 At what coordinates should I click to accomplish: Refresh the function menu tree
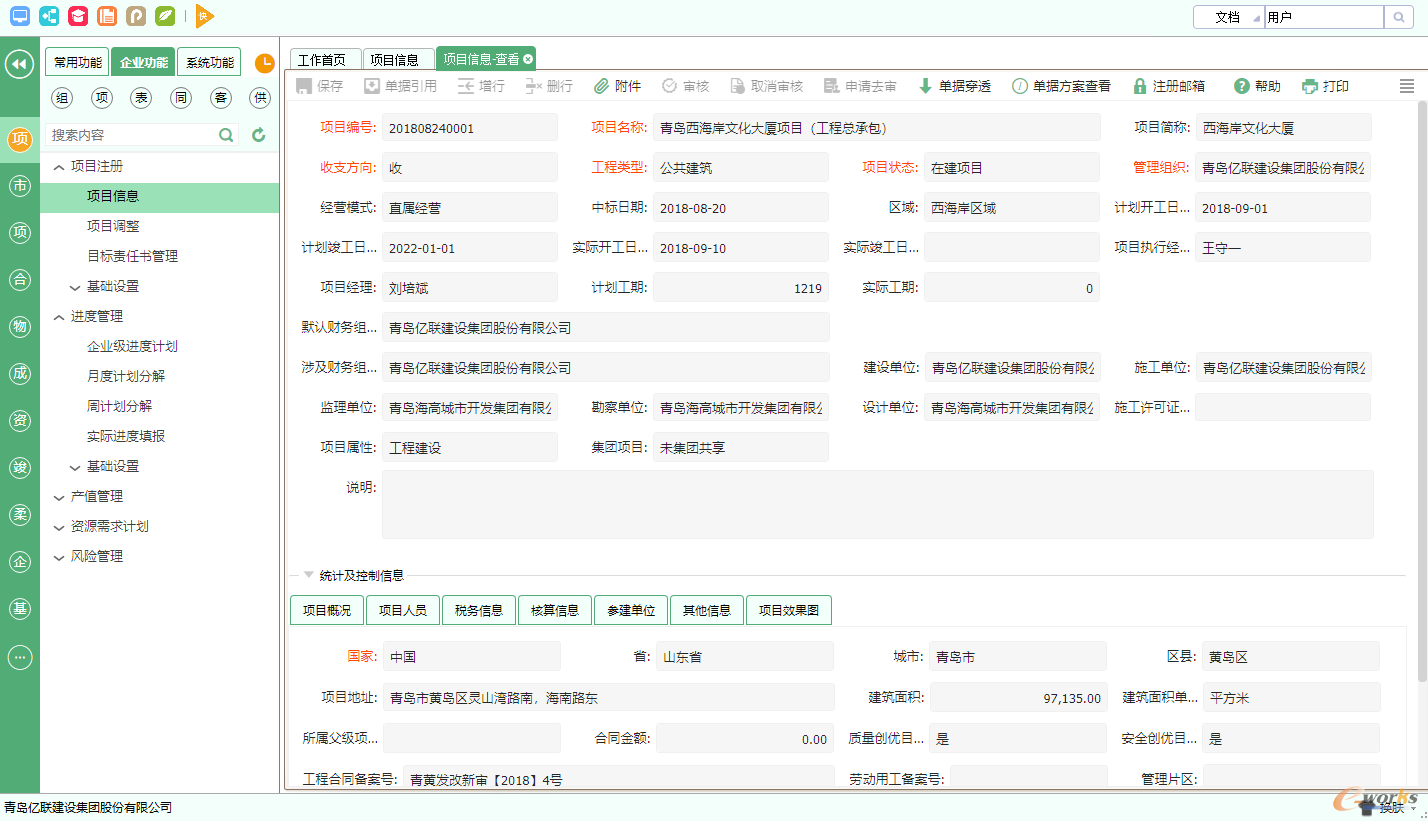coord(259,135)
